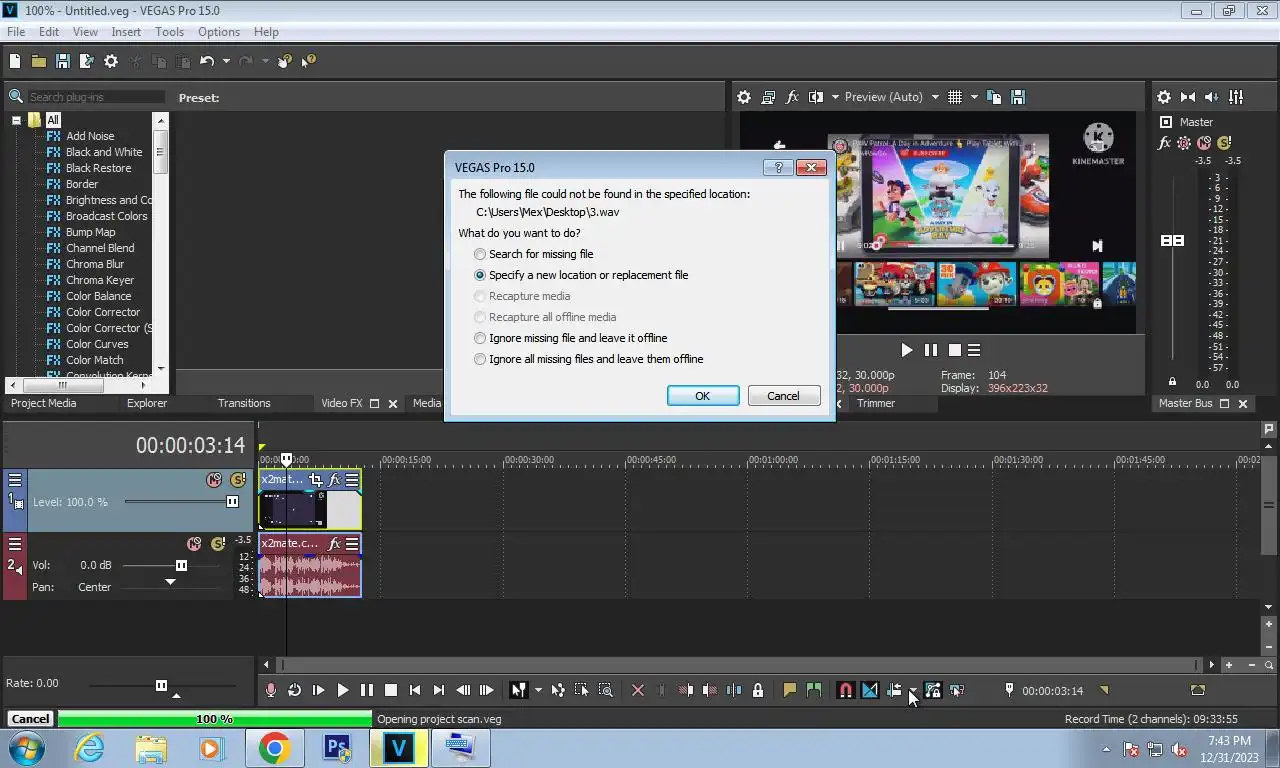Open split screen view dropdown arrow
1280x768 pixels.
pos(835,97)
